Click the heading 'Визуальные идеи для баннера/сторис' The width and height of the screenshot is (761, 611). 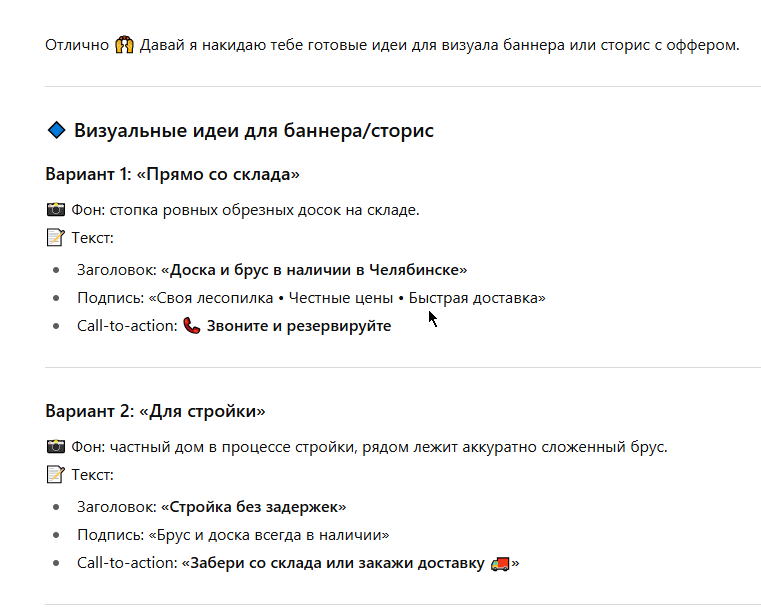[254, 131]
